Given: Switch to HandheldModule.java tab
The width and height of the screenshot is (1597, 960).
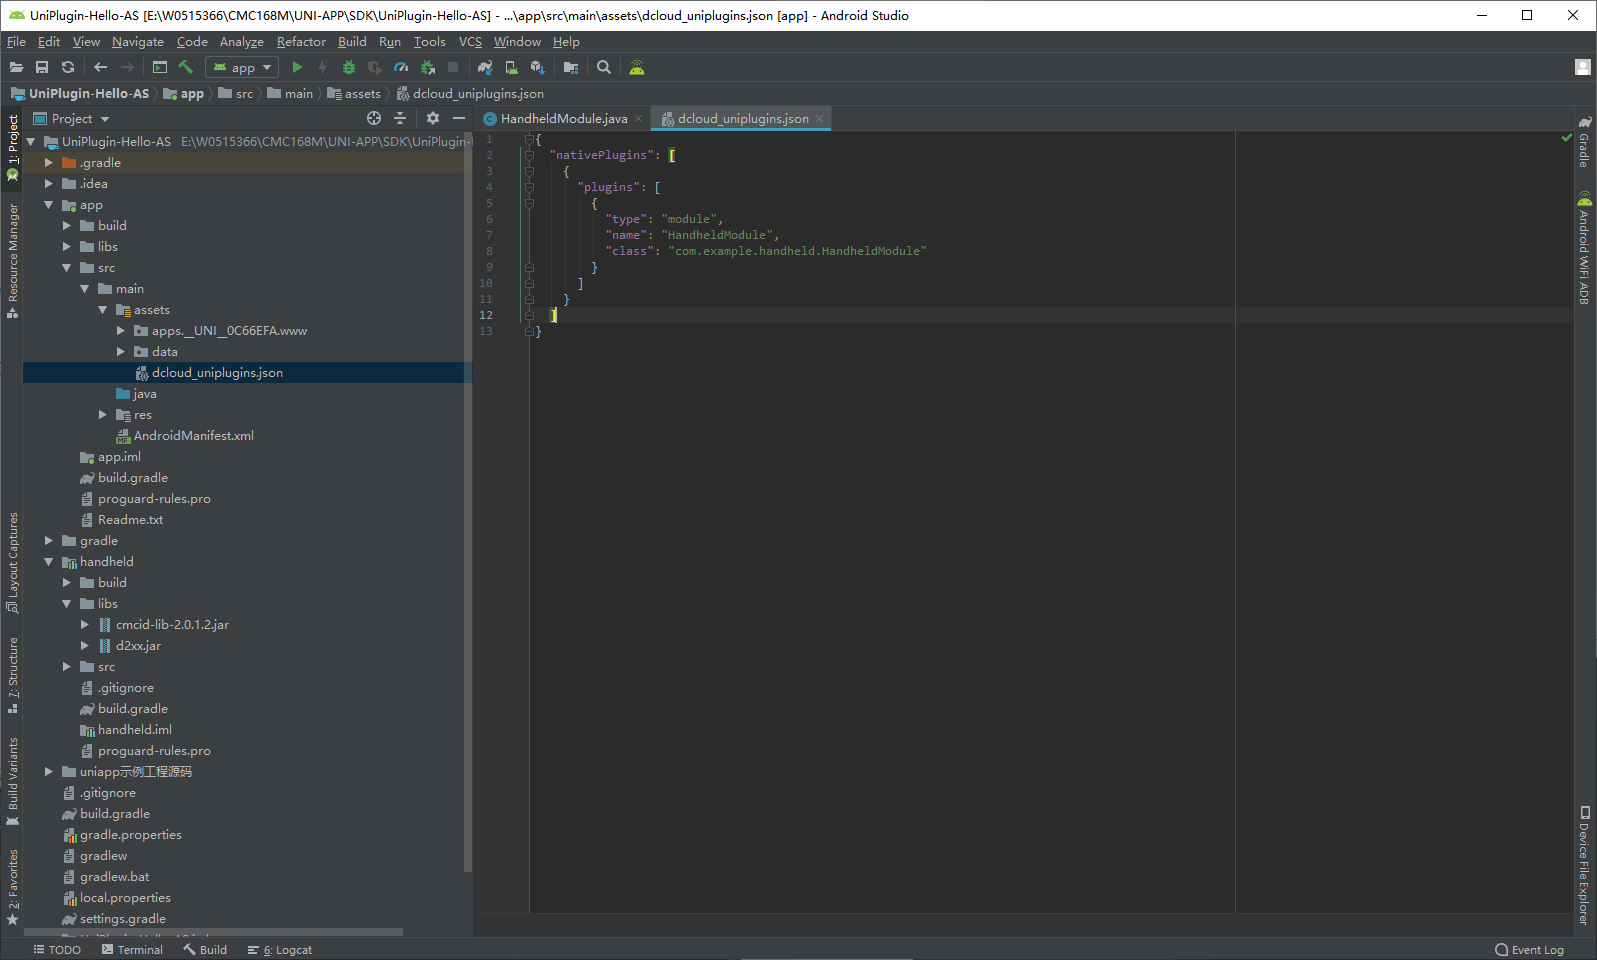Looking at the screenshot, I should click(564, 118).
